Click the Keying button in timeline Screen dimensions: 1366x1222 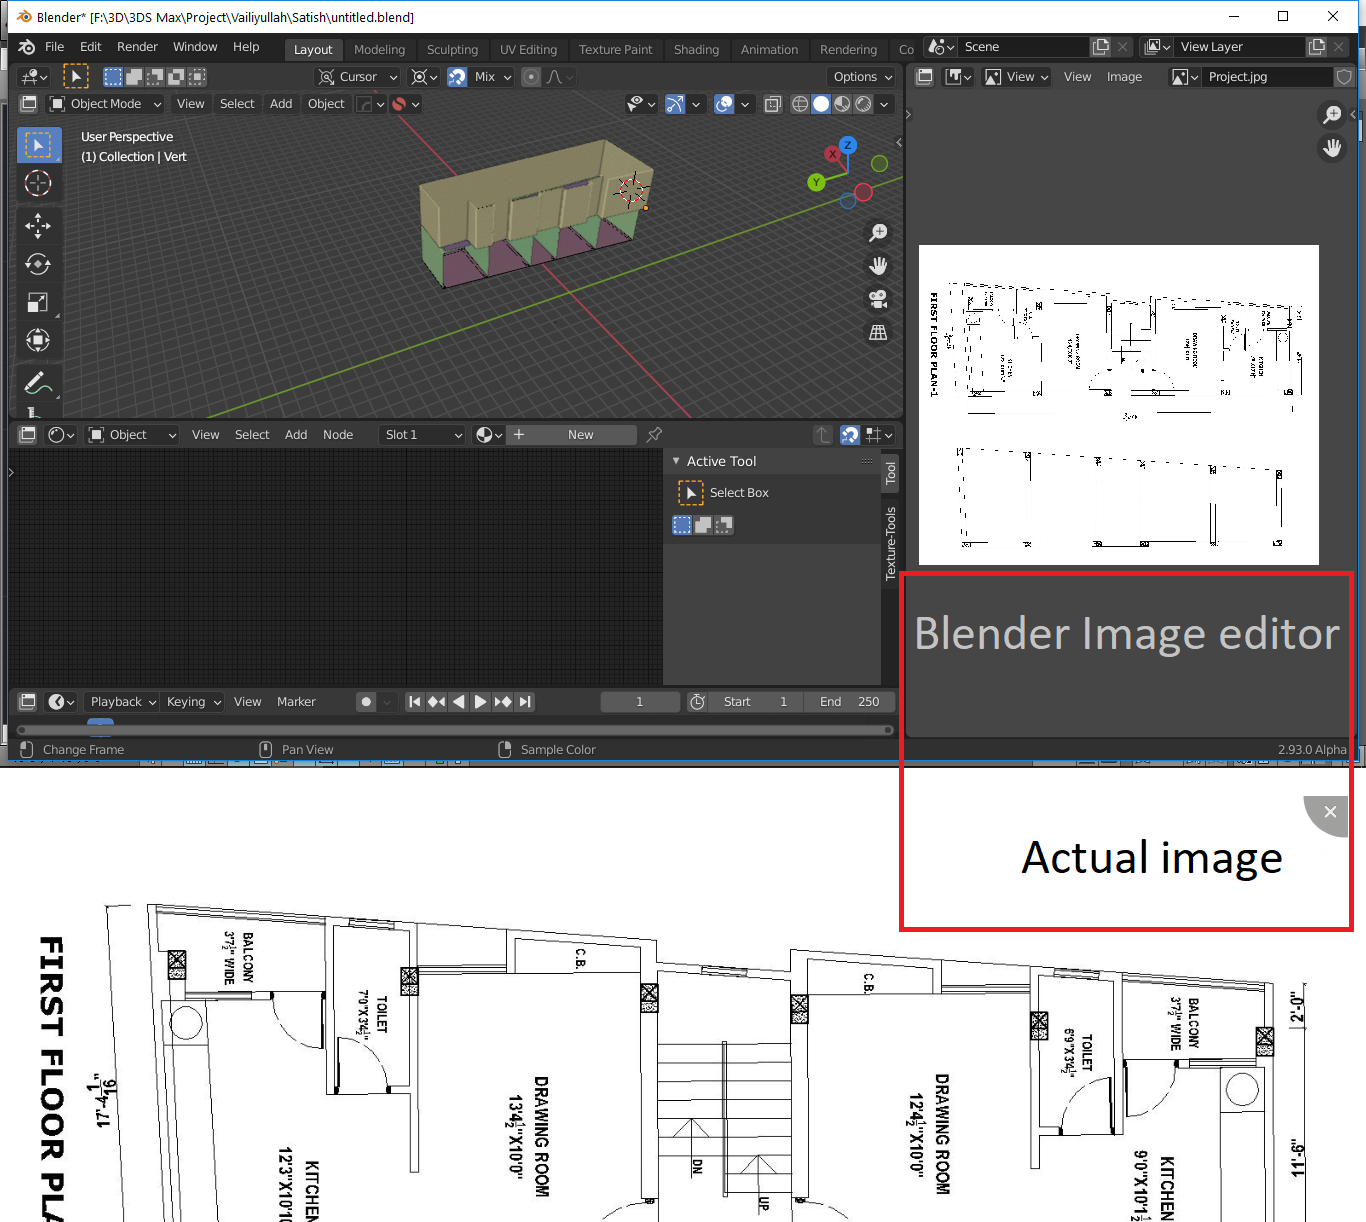(193, 702)
